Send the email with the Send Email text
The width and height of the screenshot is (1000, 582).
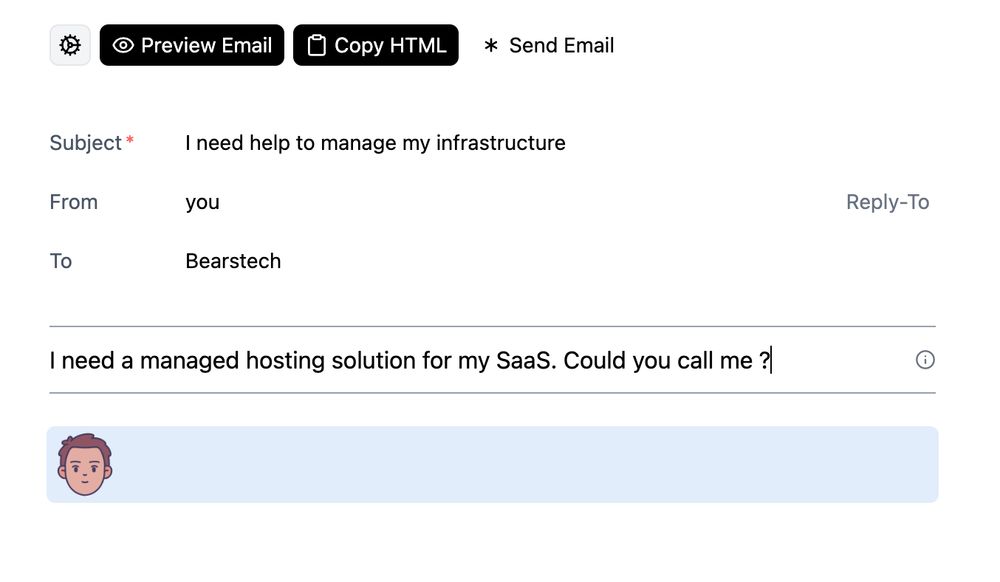coord(561,45)
